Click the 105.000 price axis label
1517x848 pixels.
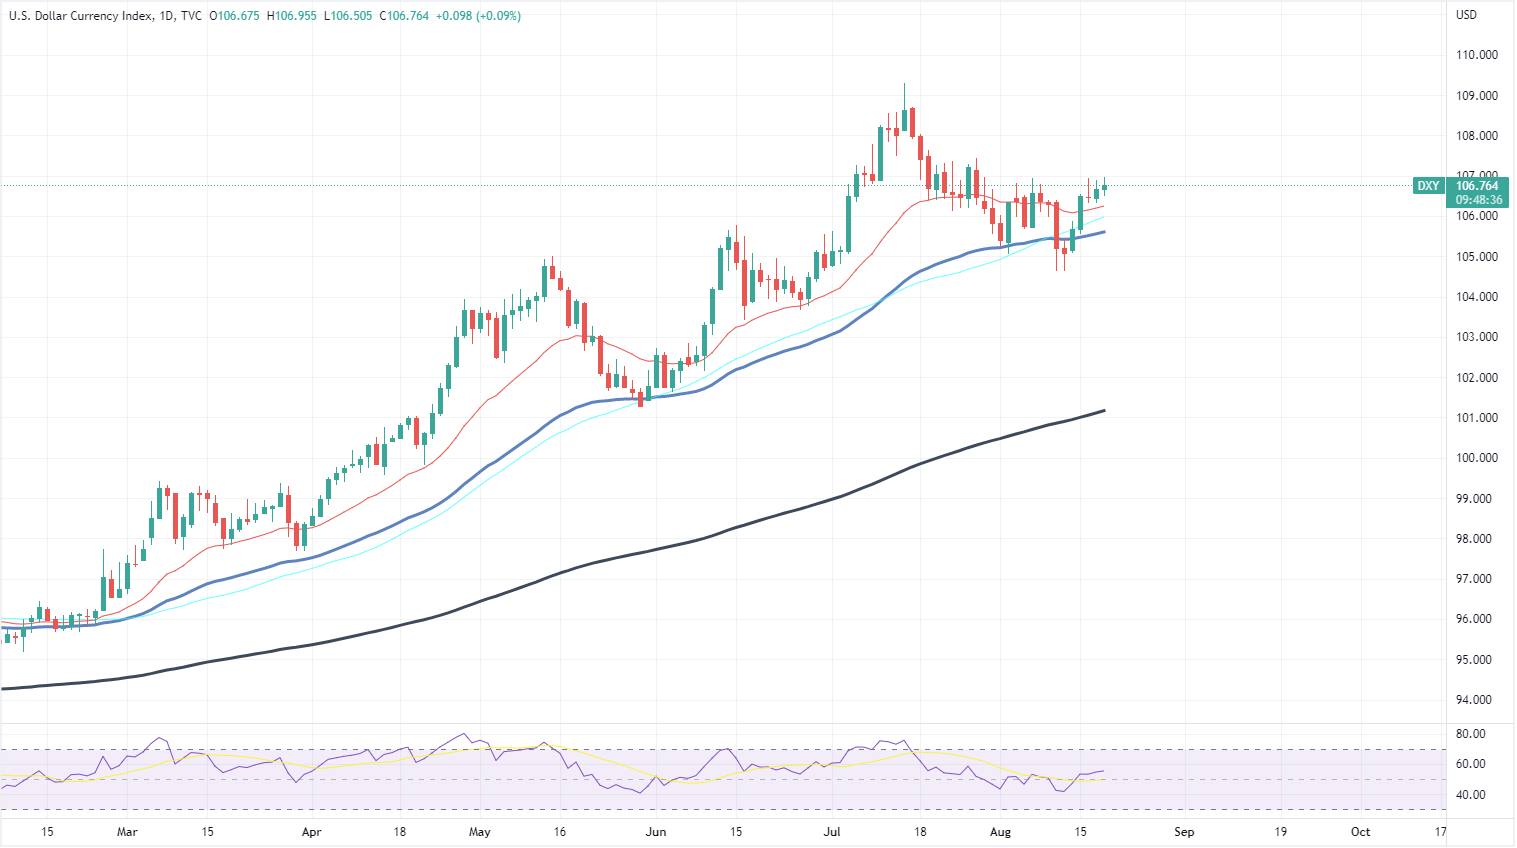[x=1476, y=257]
